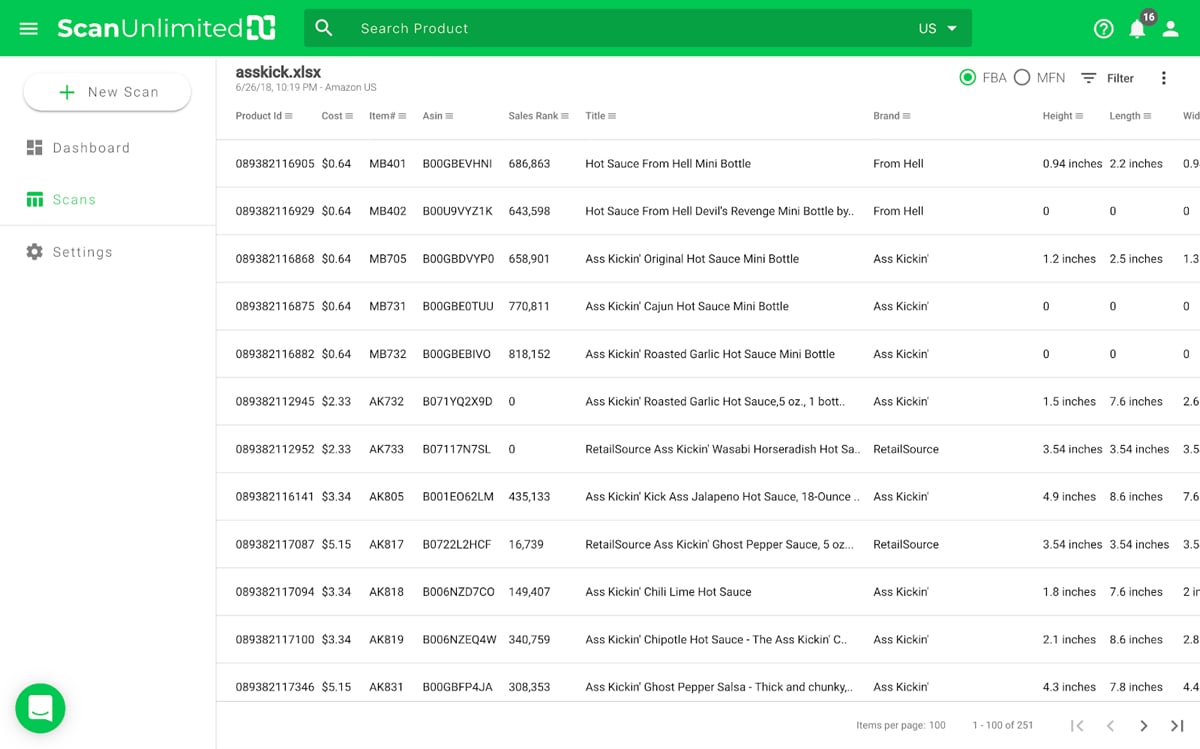The width and height of the screenshot is (1200, 749).
Task: Open Title column menu icon
Action: pos(612,116)
